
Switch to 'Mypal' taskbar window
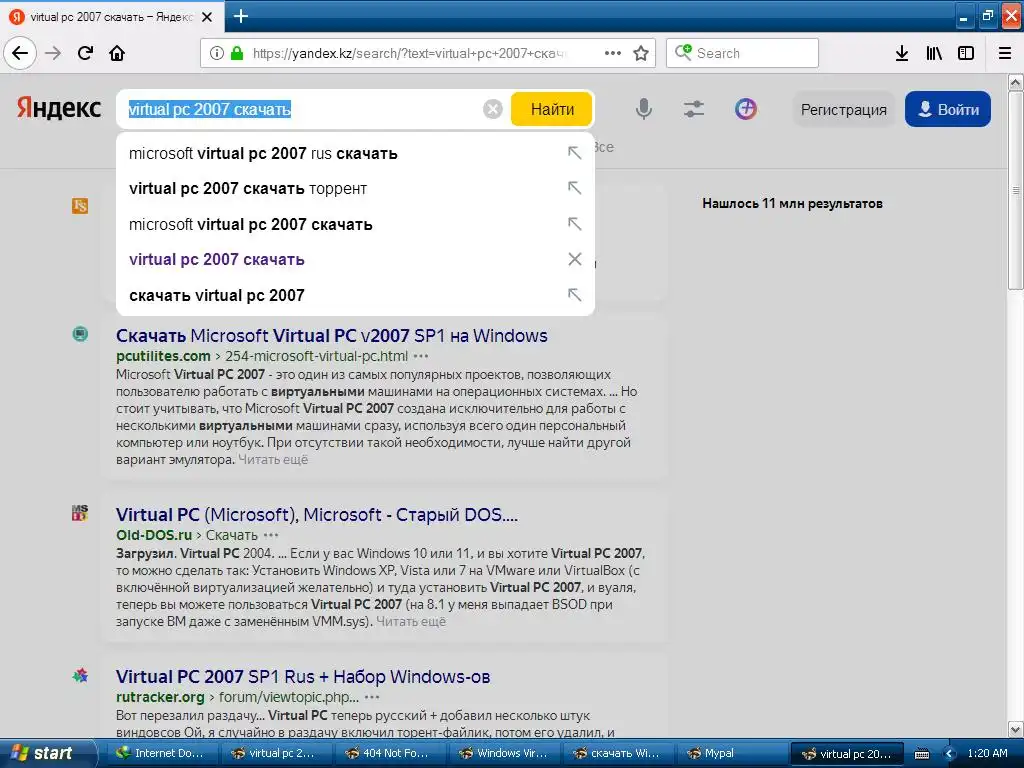[x=731, y=754]
